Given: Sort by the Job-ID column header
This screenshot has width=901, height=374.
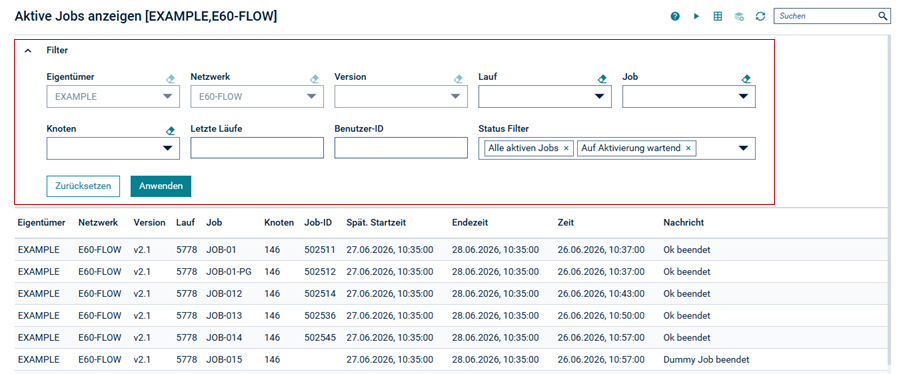Looking at the screenshot, I should 318,222.
